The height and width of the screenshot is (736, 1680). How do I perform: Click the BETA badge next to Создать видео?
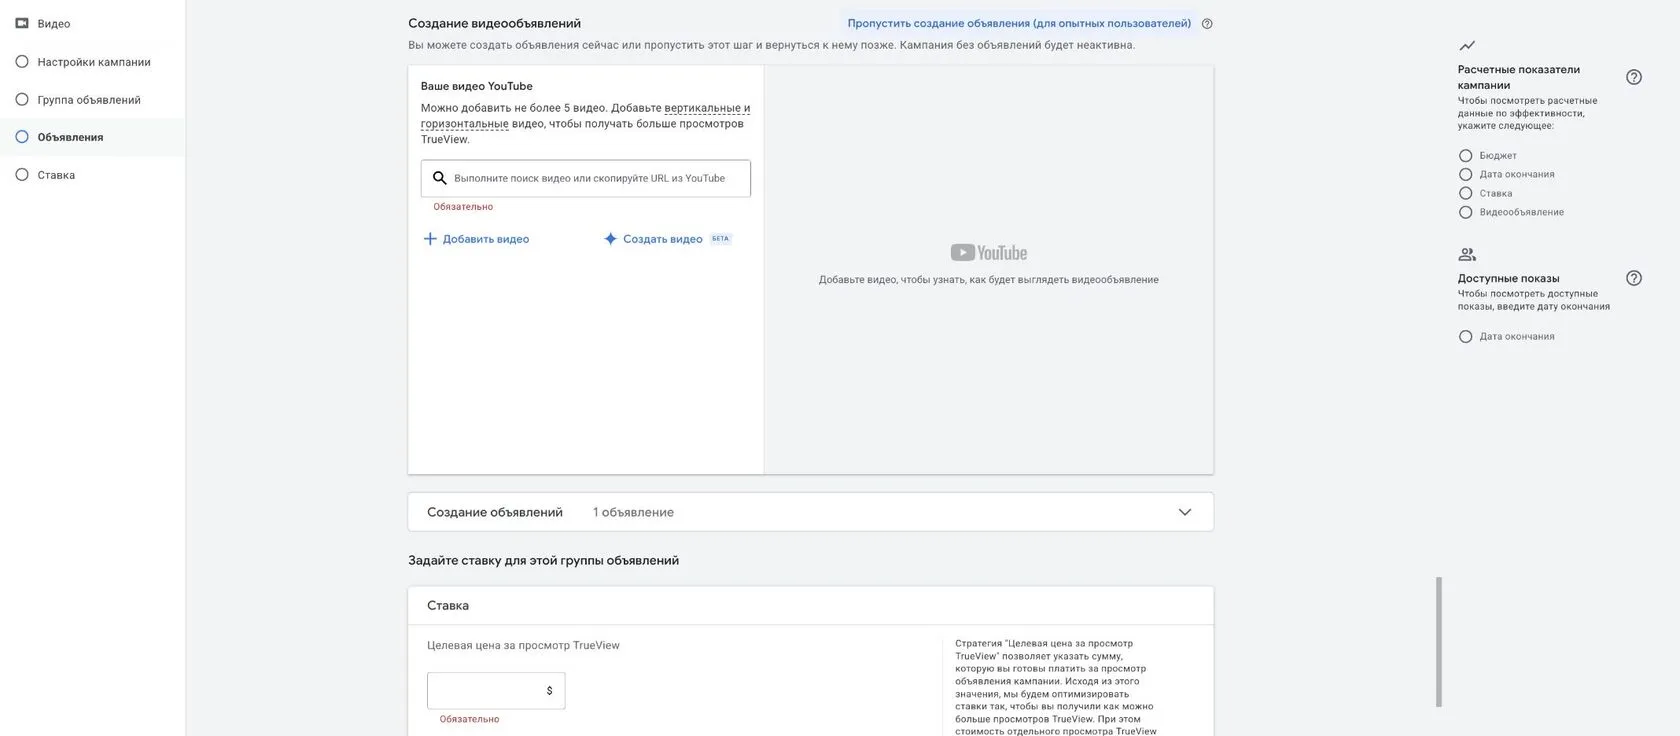coord(721,239)
